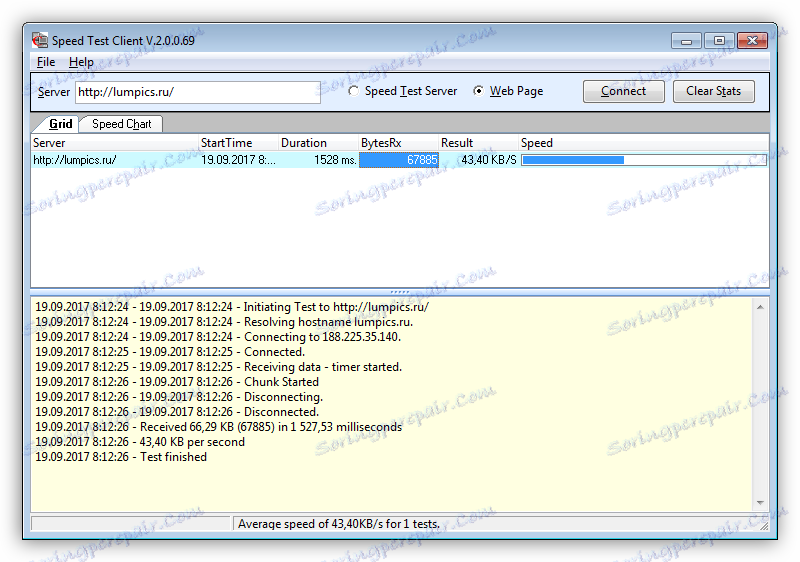Select the http://lumpics.ru/ grid row
This screenshot has width=800, height=562.
click(399, 160)
